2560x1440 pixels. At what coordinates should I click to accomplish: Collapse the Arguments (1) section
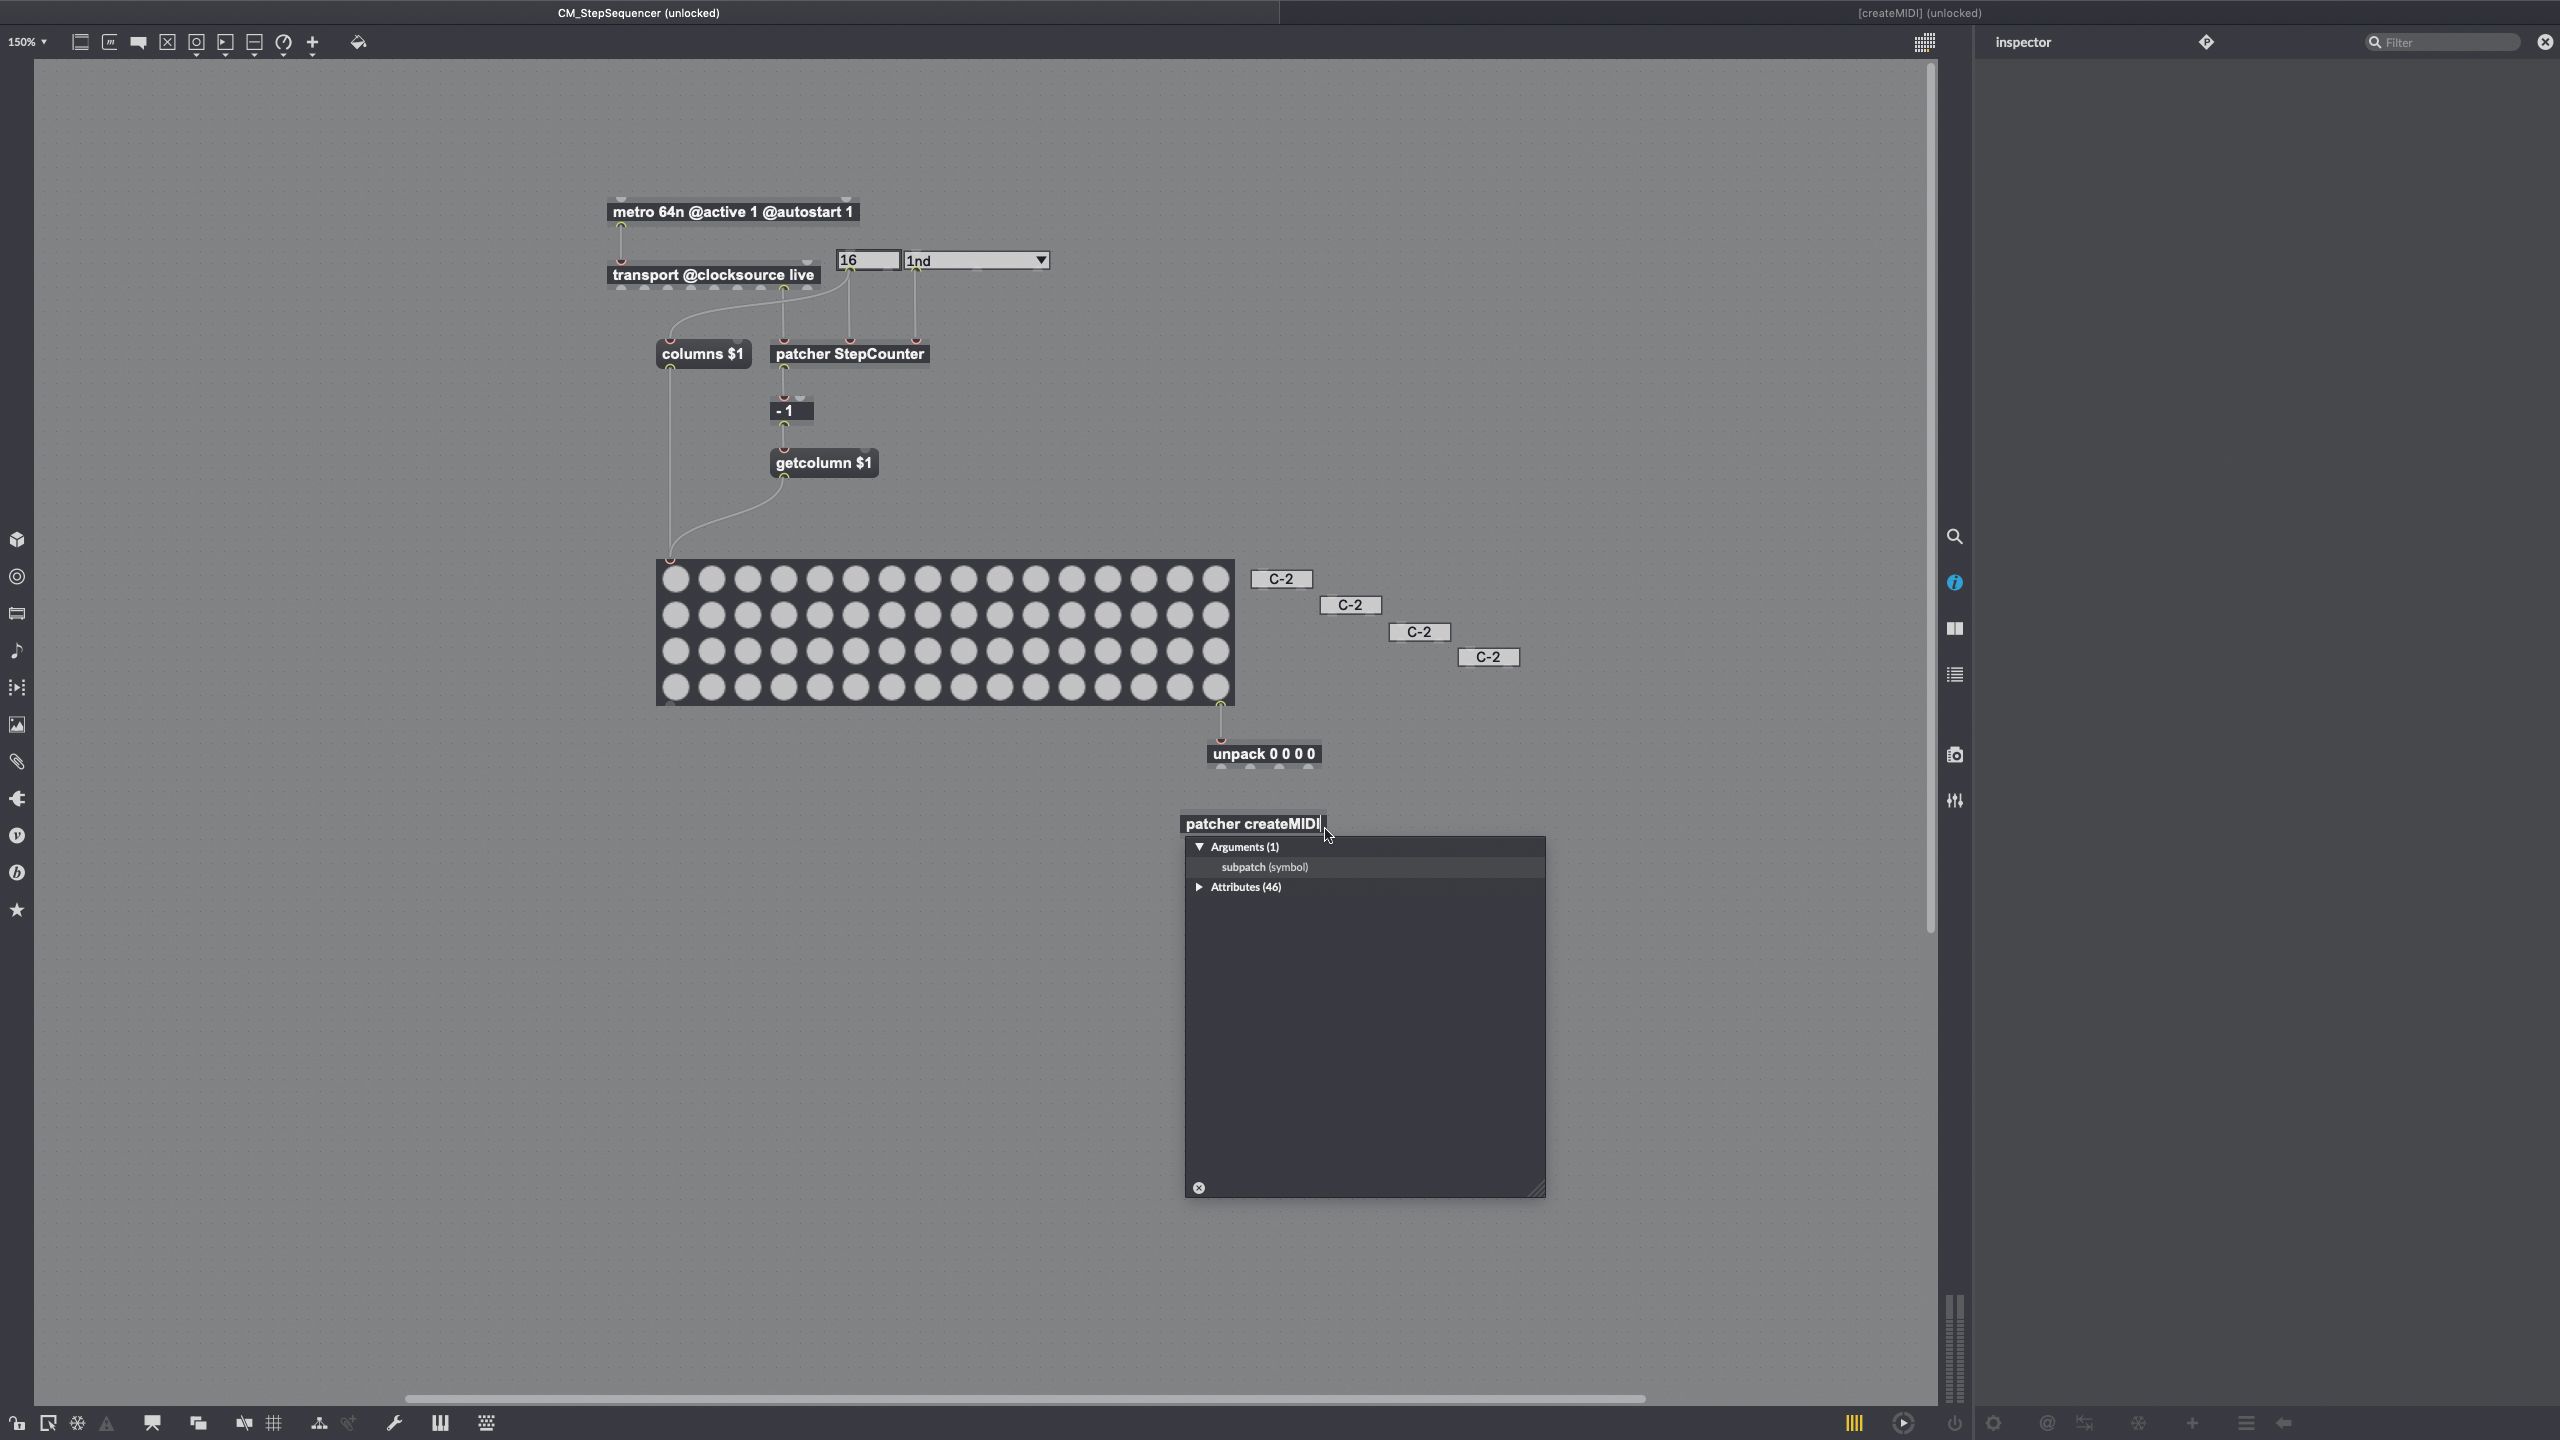pos(1200,847)
